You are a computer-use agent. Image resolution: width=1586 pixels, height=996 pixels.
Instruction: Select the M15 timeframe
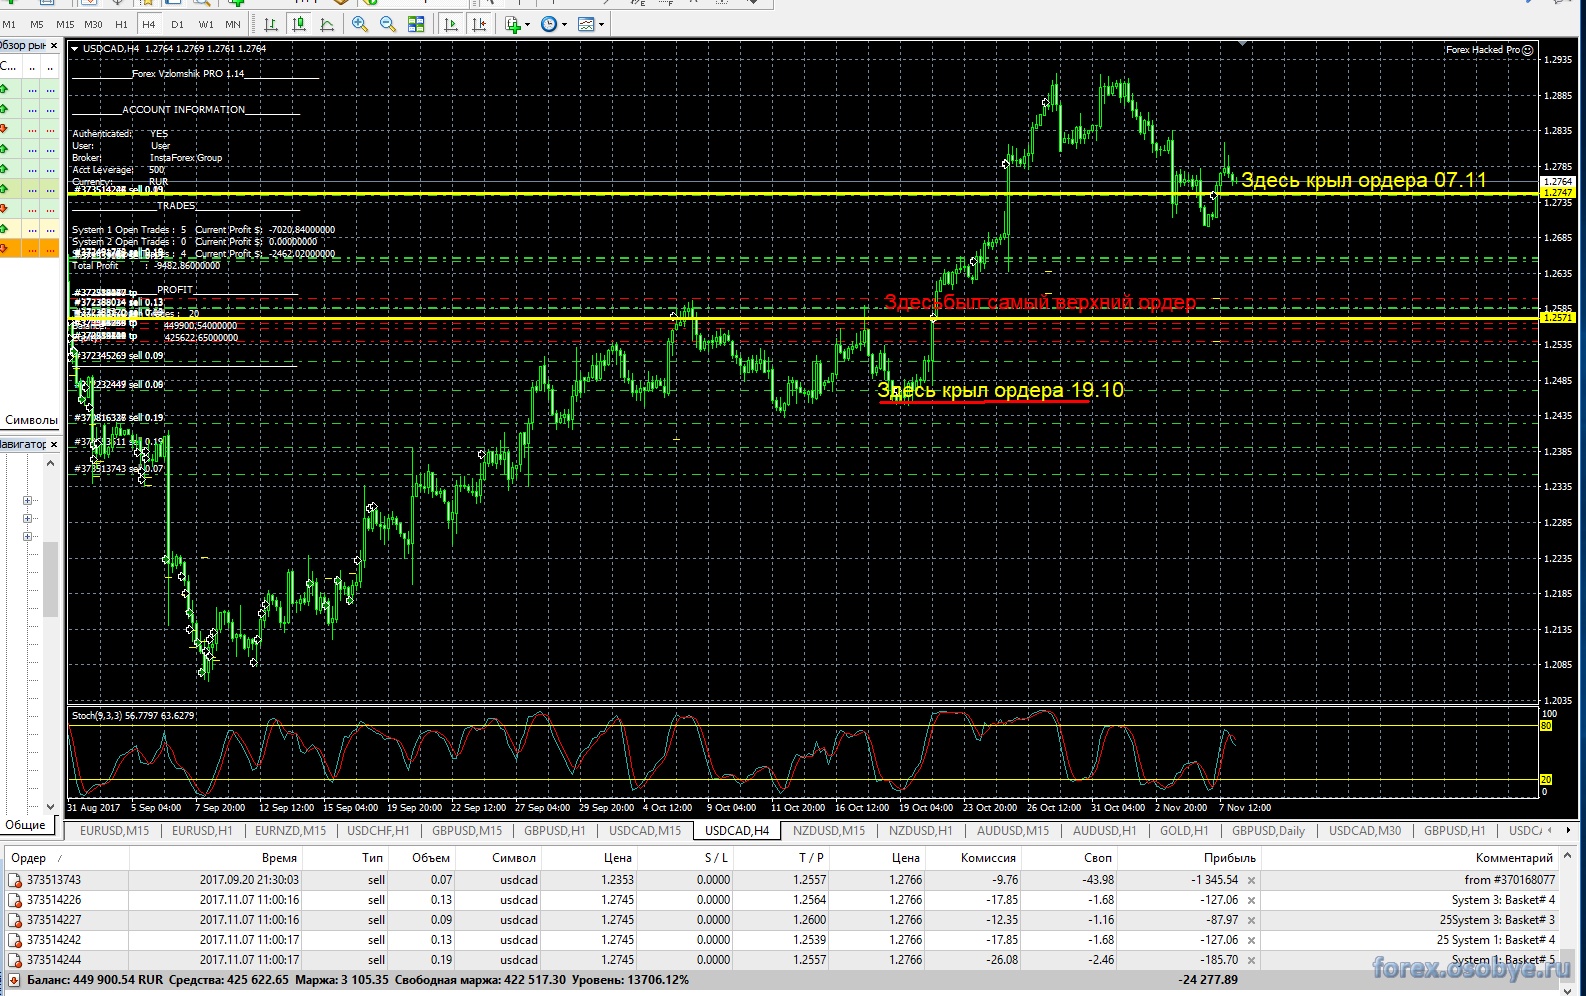pos(65,24)
